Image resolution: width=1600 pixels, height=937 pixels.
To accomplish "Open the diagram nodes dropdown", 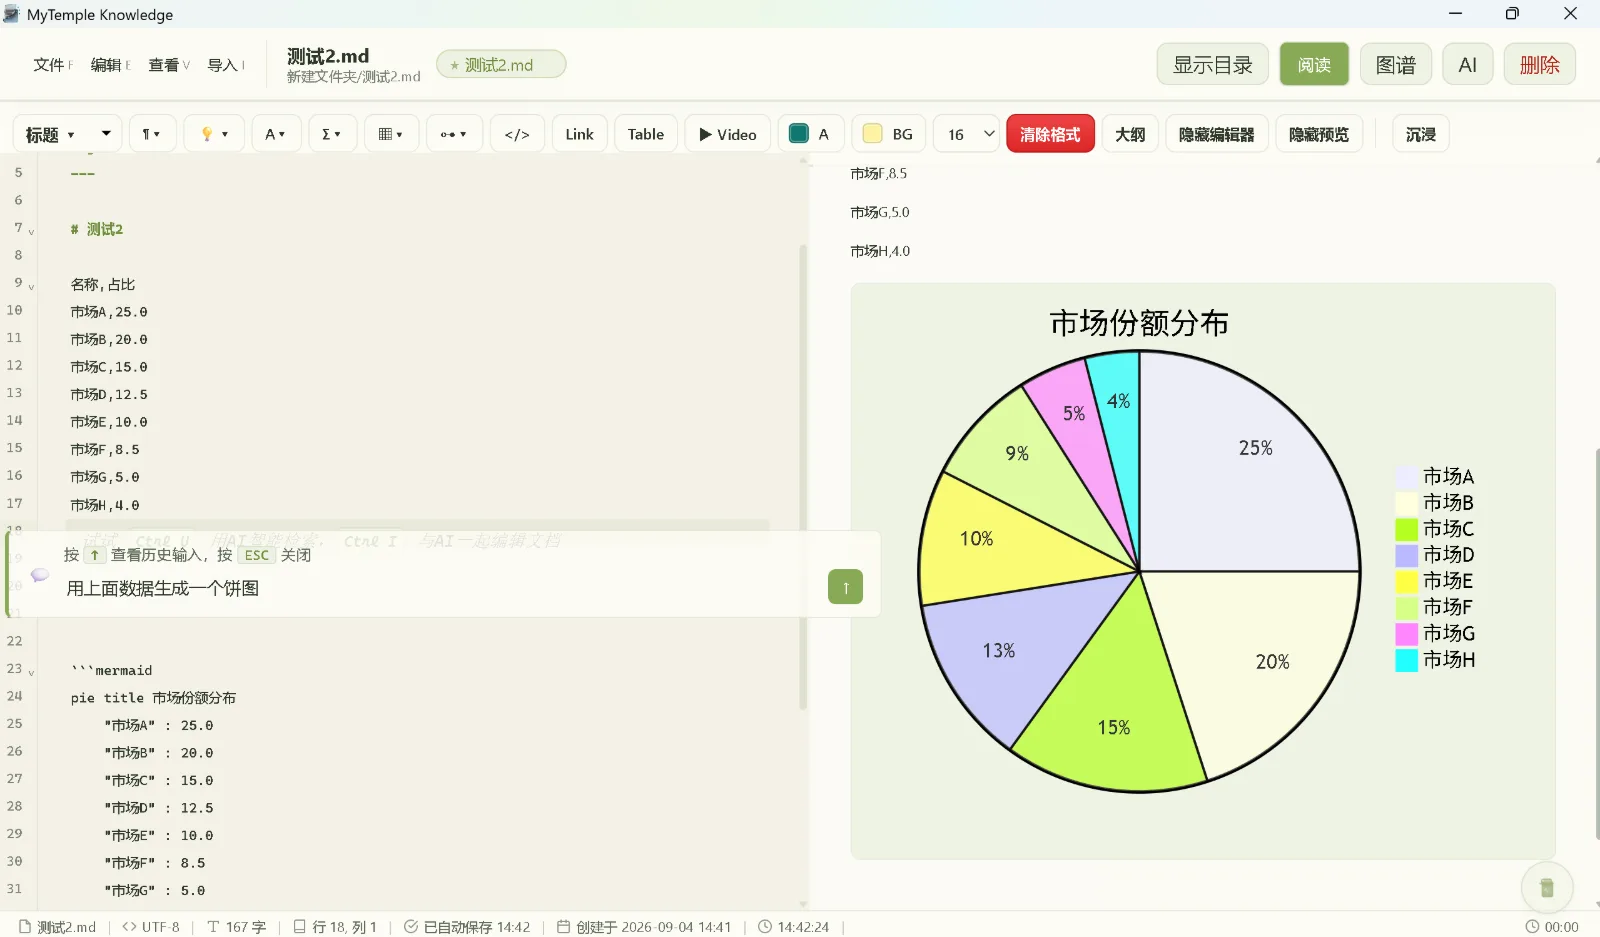I will (454, 134).
